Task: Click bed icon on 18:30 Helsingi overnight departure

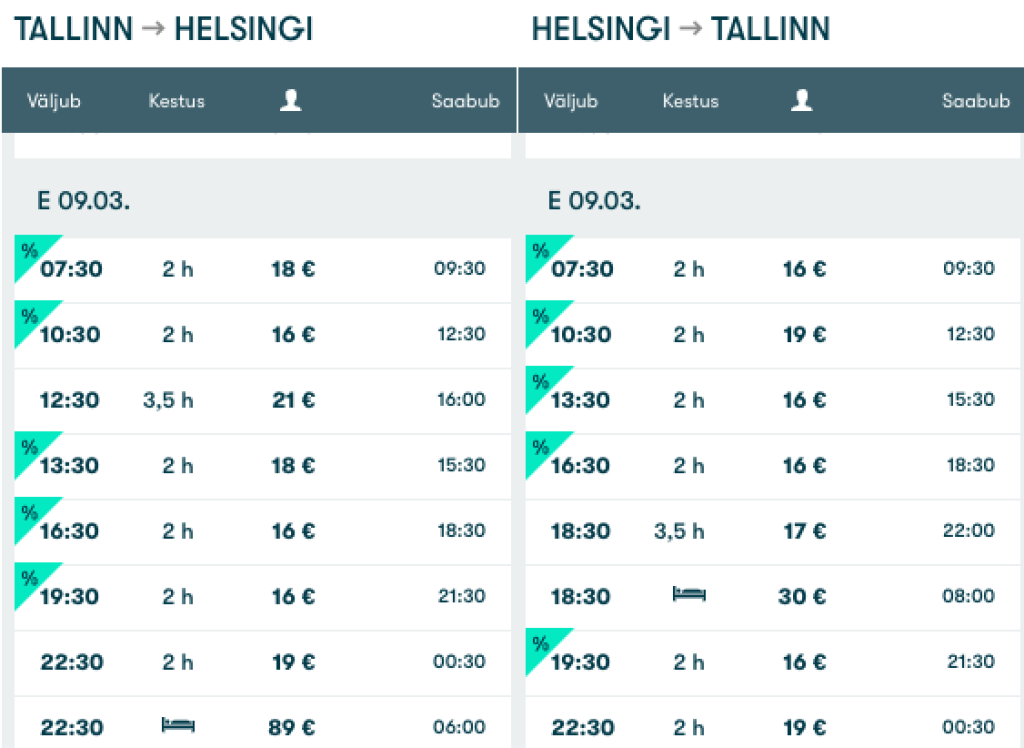Action: click(x=689, y=595)
